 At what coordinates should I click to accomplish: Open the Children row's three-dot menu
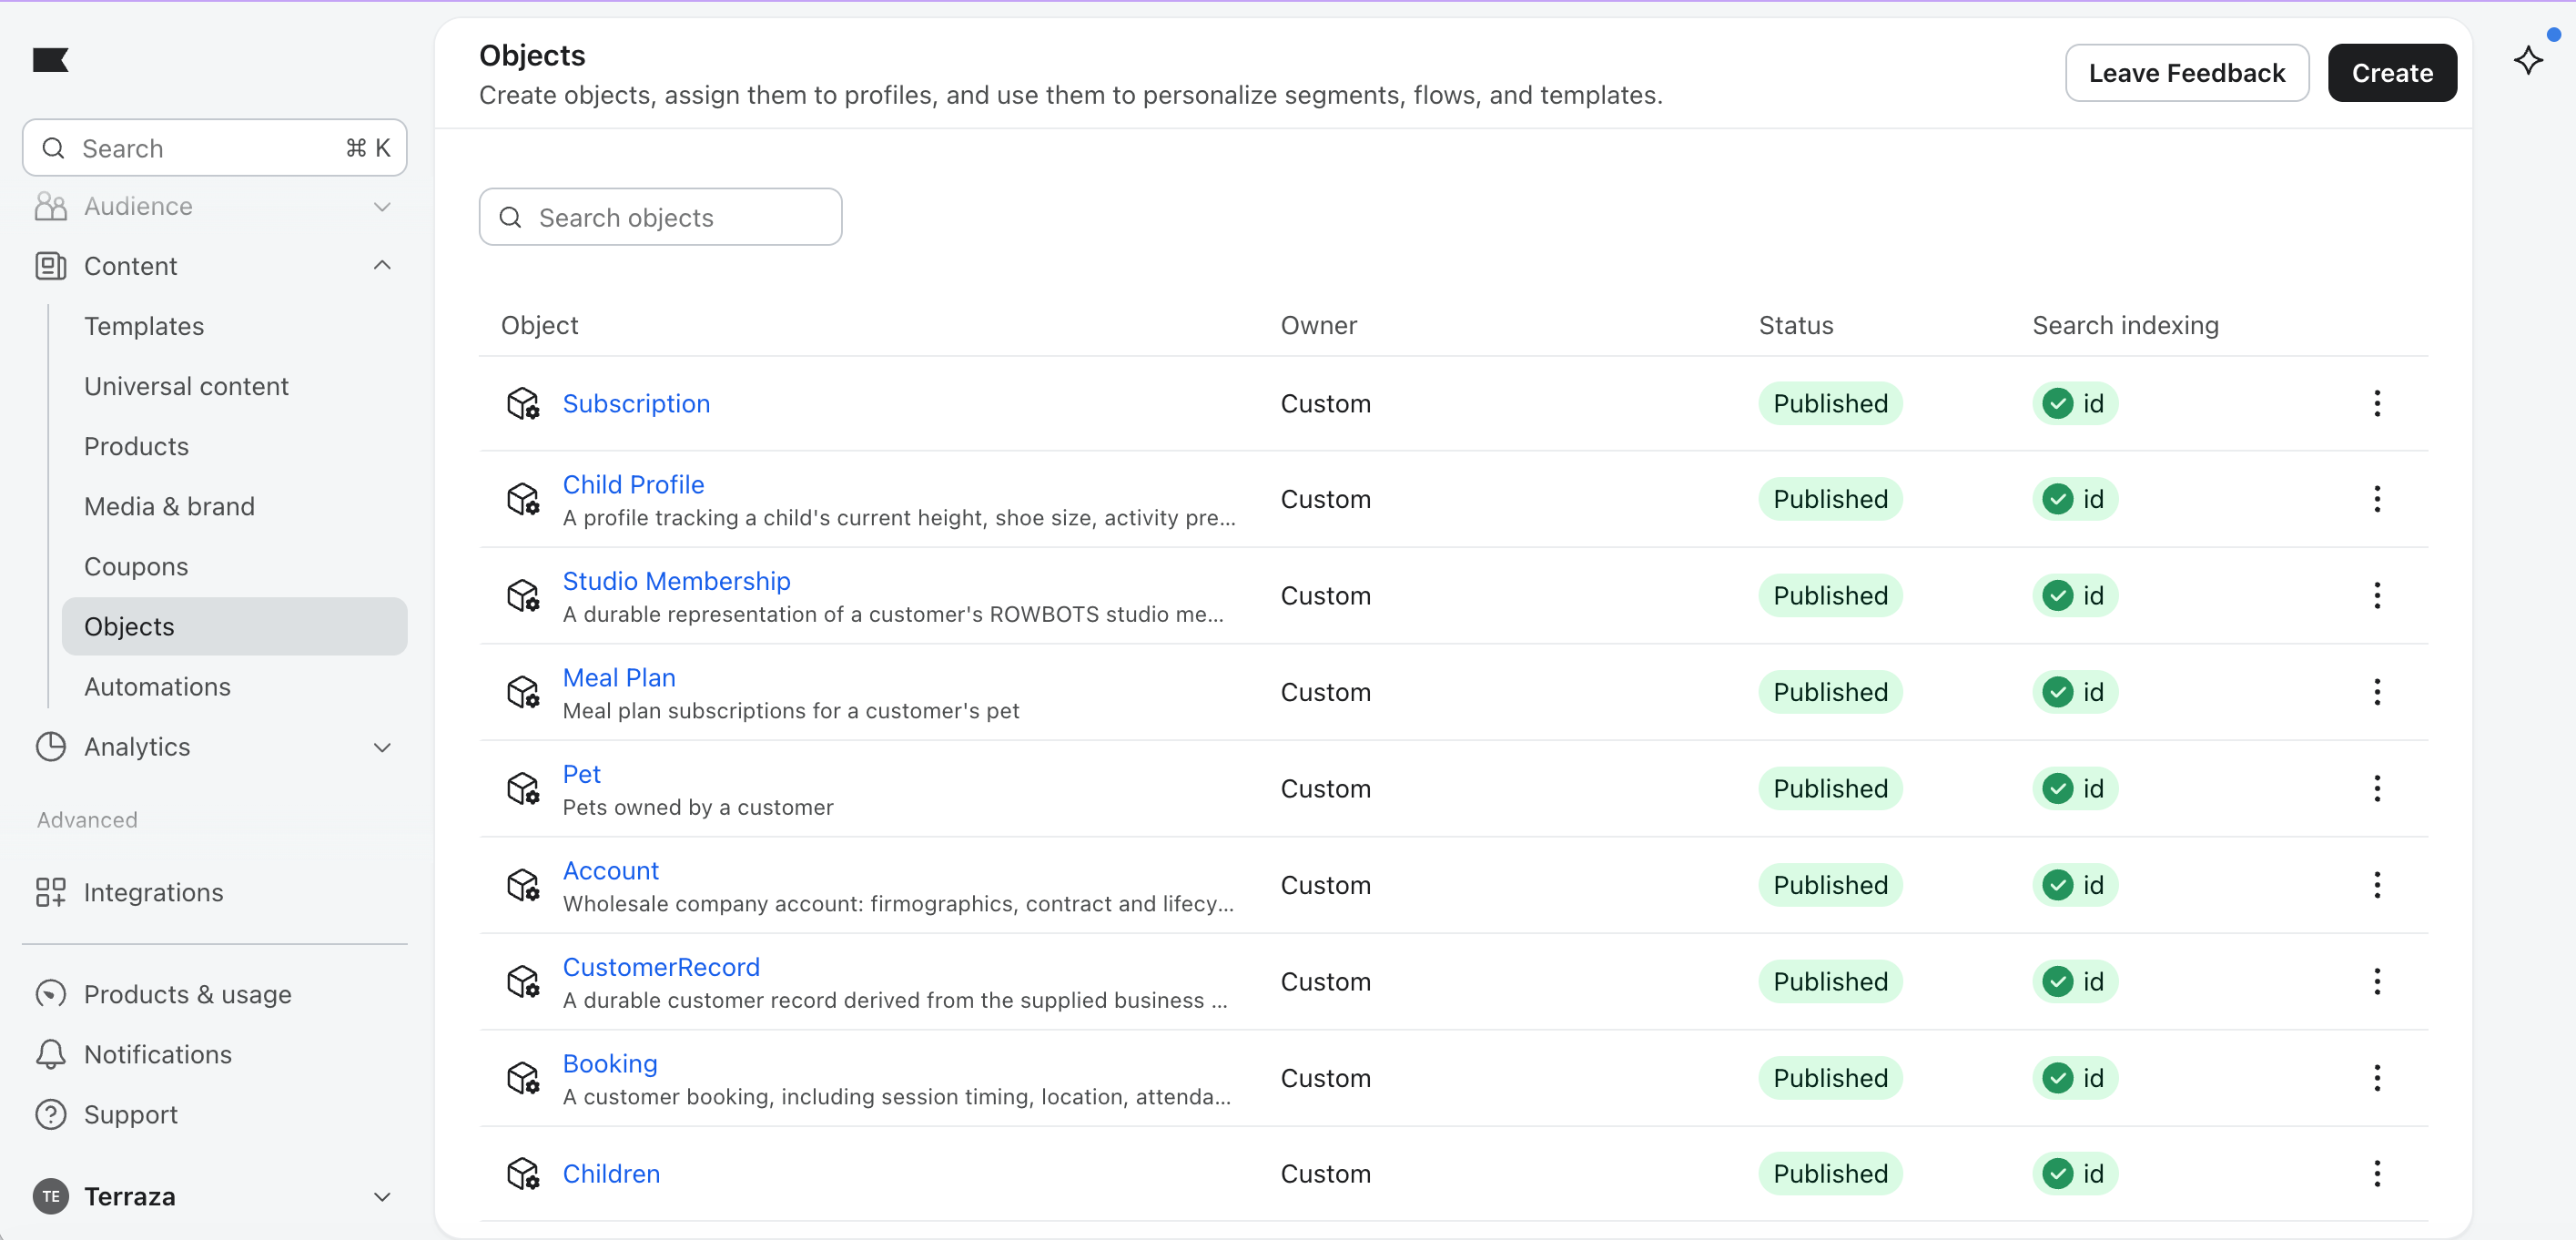[2376, 1174]
